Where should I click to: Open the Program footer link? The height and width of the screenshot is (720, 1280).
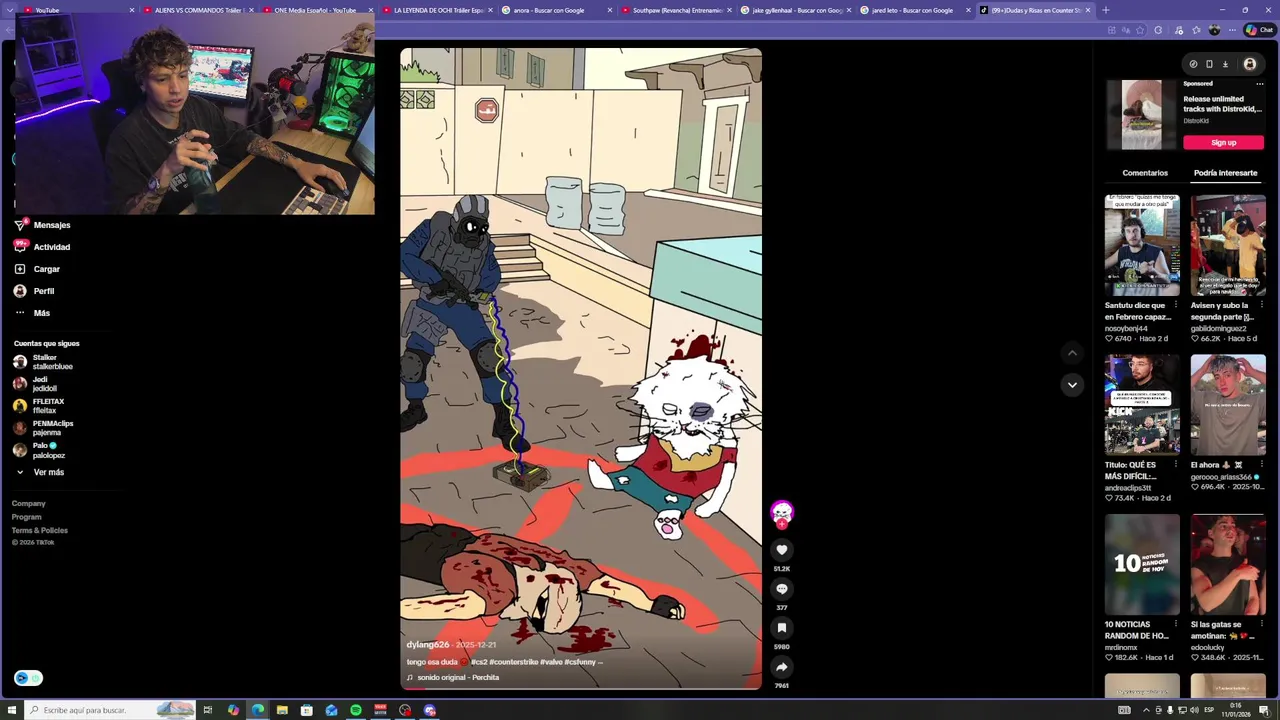[26, 517]
